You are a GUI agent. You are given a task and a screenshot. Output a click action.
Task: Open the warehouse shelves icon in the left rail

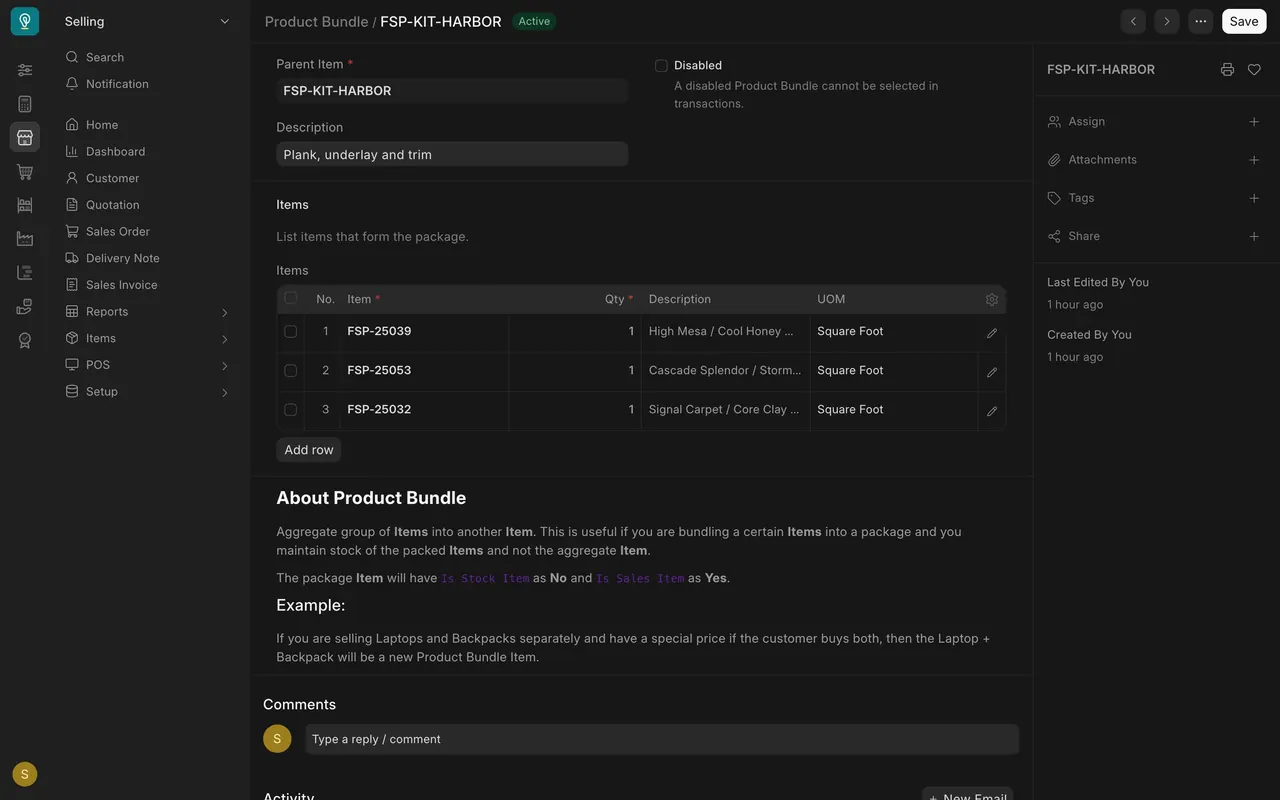click(x=25, y=205)
